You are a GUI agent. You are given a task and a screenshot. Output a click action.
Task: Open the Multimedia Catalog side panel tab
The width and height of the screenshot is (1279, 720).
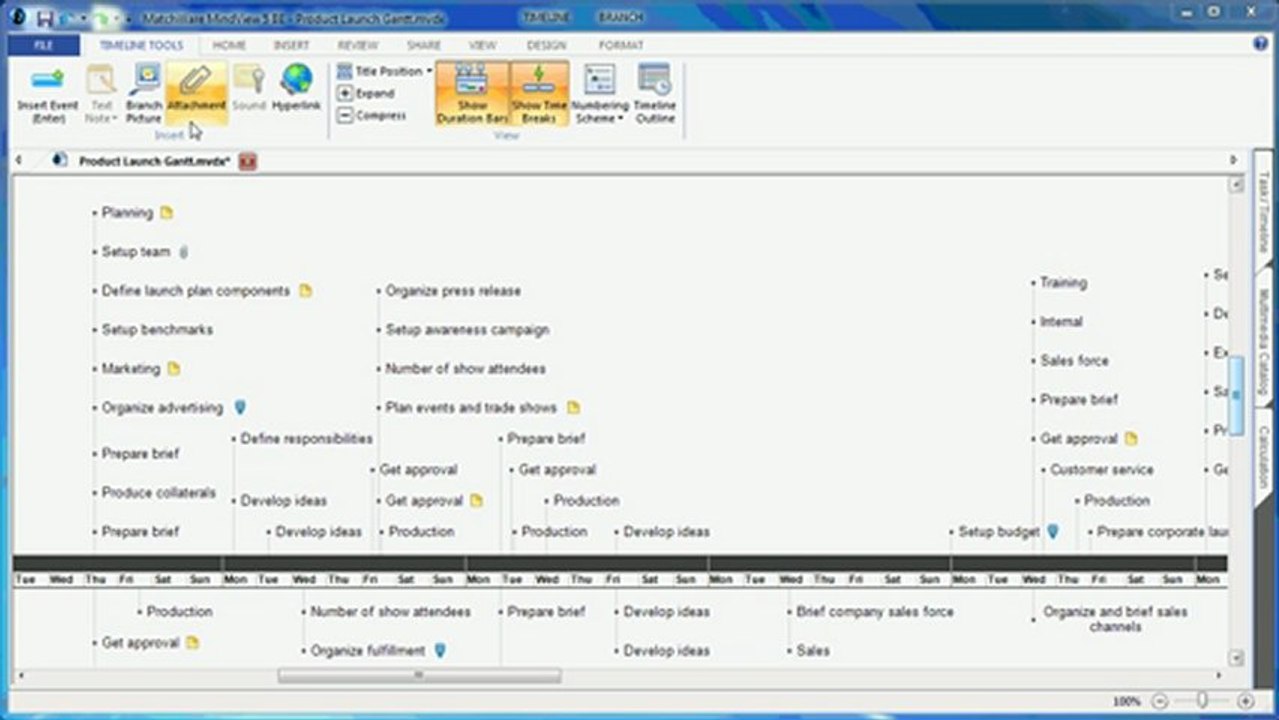pyautogui.click(x=1263, y=340)
